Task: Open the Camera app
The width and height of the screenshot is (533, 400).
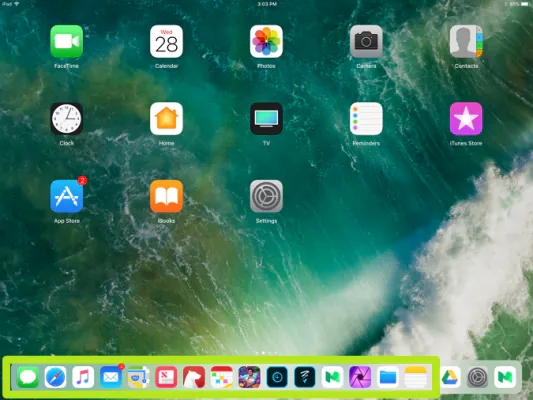Action: tap(366, 41)
